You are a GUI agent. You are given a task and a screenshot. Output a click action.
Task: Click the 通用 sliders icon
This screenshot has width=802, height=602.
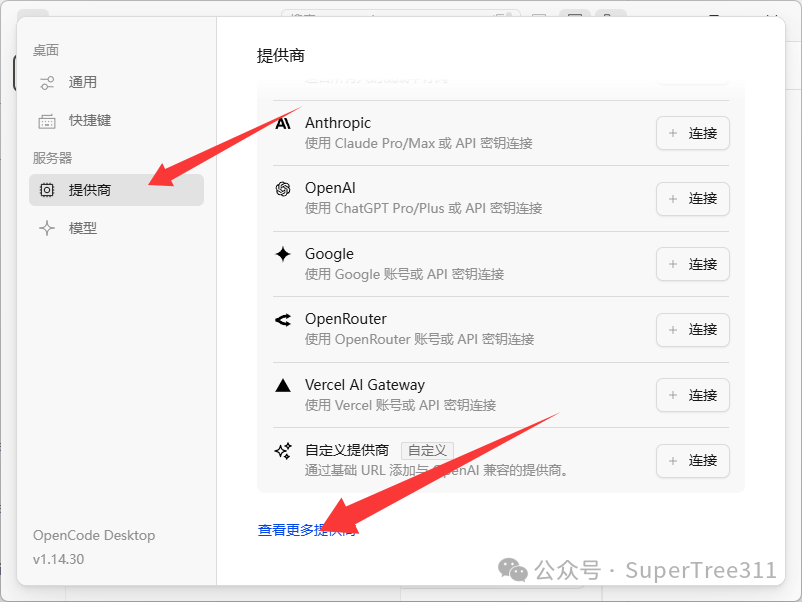click(x=47, y=82)
